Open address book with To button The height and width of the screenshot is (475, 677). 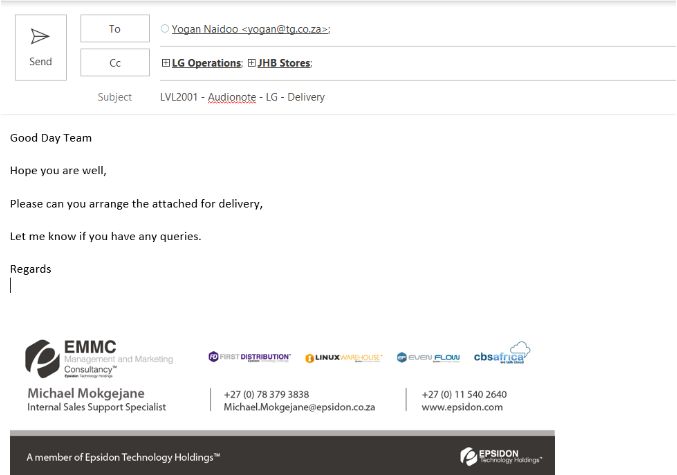[x=115, y=30]
